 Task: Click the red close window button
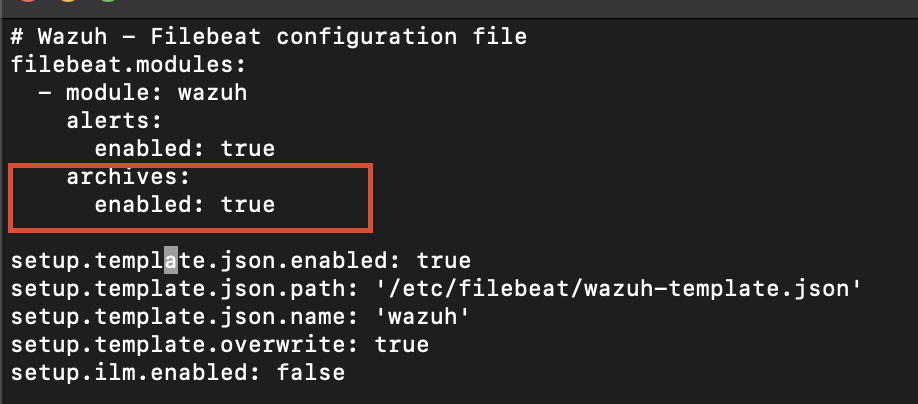point(28,1)
